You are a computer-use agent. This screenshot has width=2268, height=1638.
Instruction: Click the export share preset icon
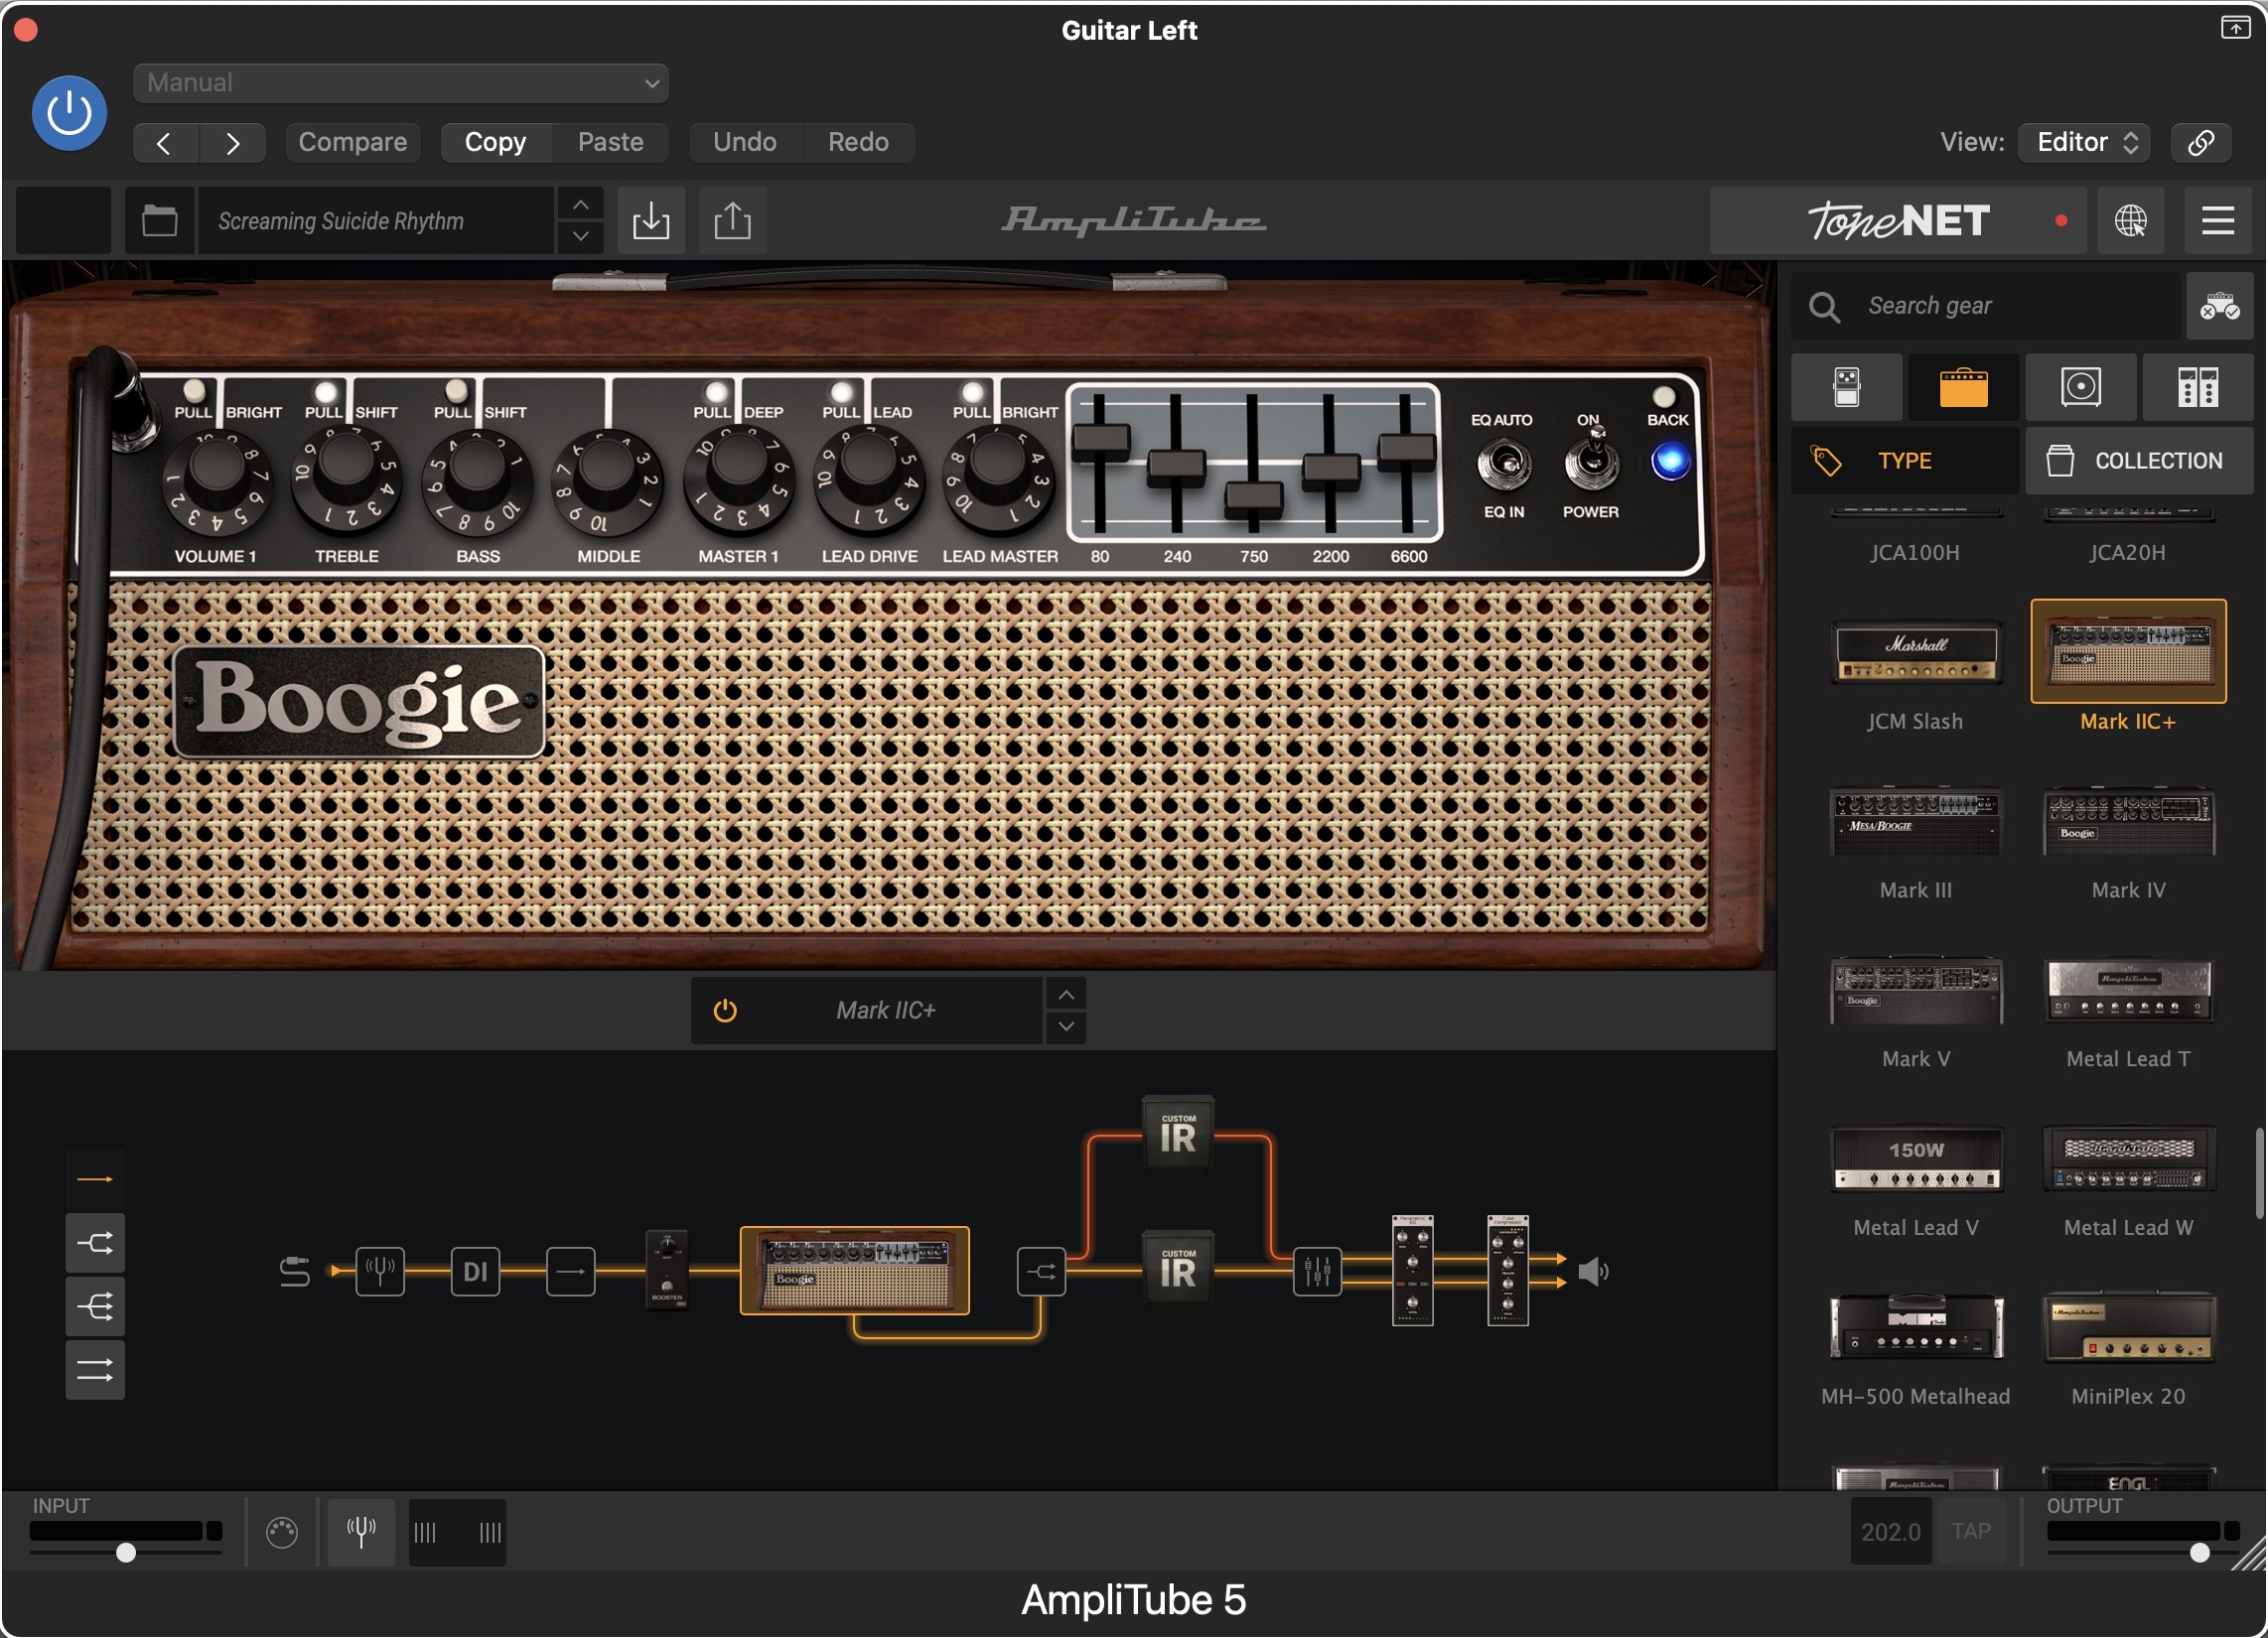(732, 220)
